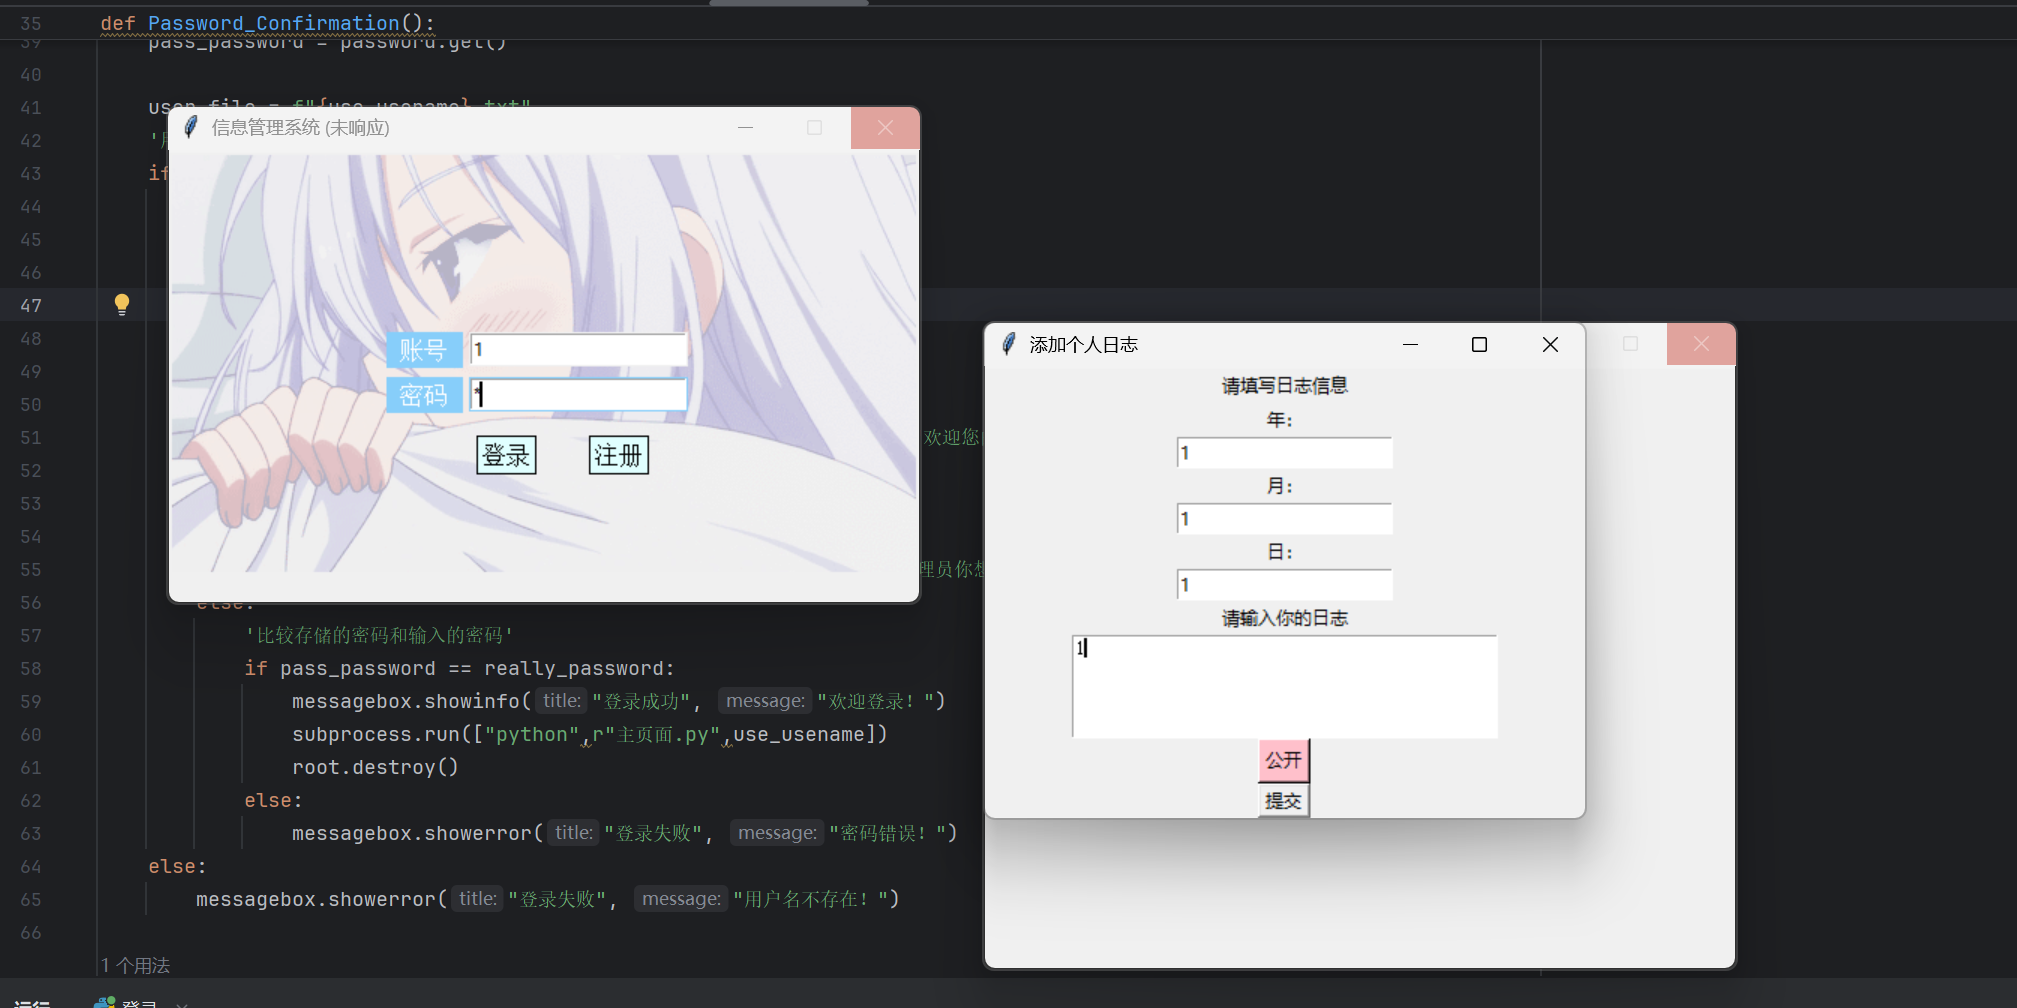This screenshot has height=1008, width=2017.
Task: Click line number 66 in the gutter
Action: click(x=31, y=933)
